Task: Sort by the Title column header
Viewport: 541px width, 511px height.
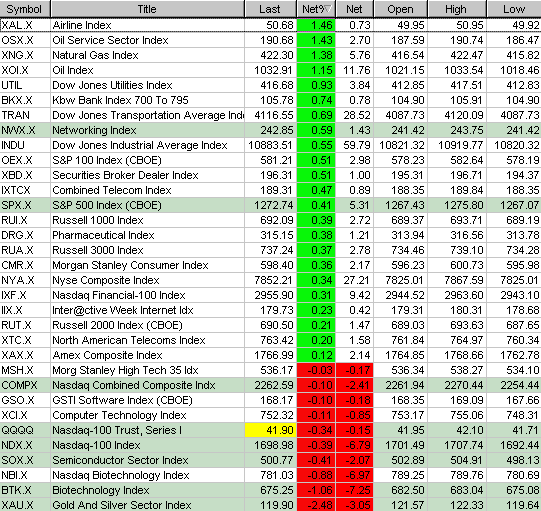Action: tap(147, 9)
